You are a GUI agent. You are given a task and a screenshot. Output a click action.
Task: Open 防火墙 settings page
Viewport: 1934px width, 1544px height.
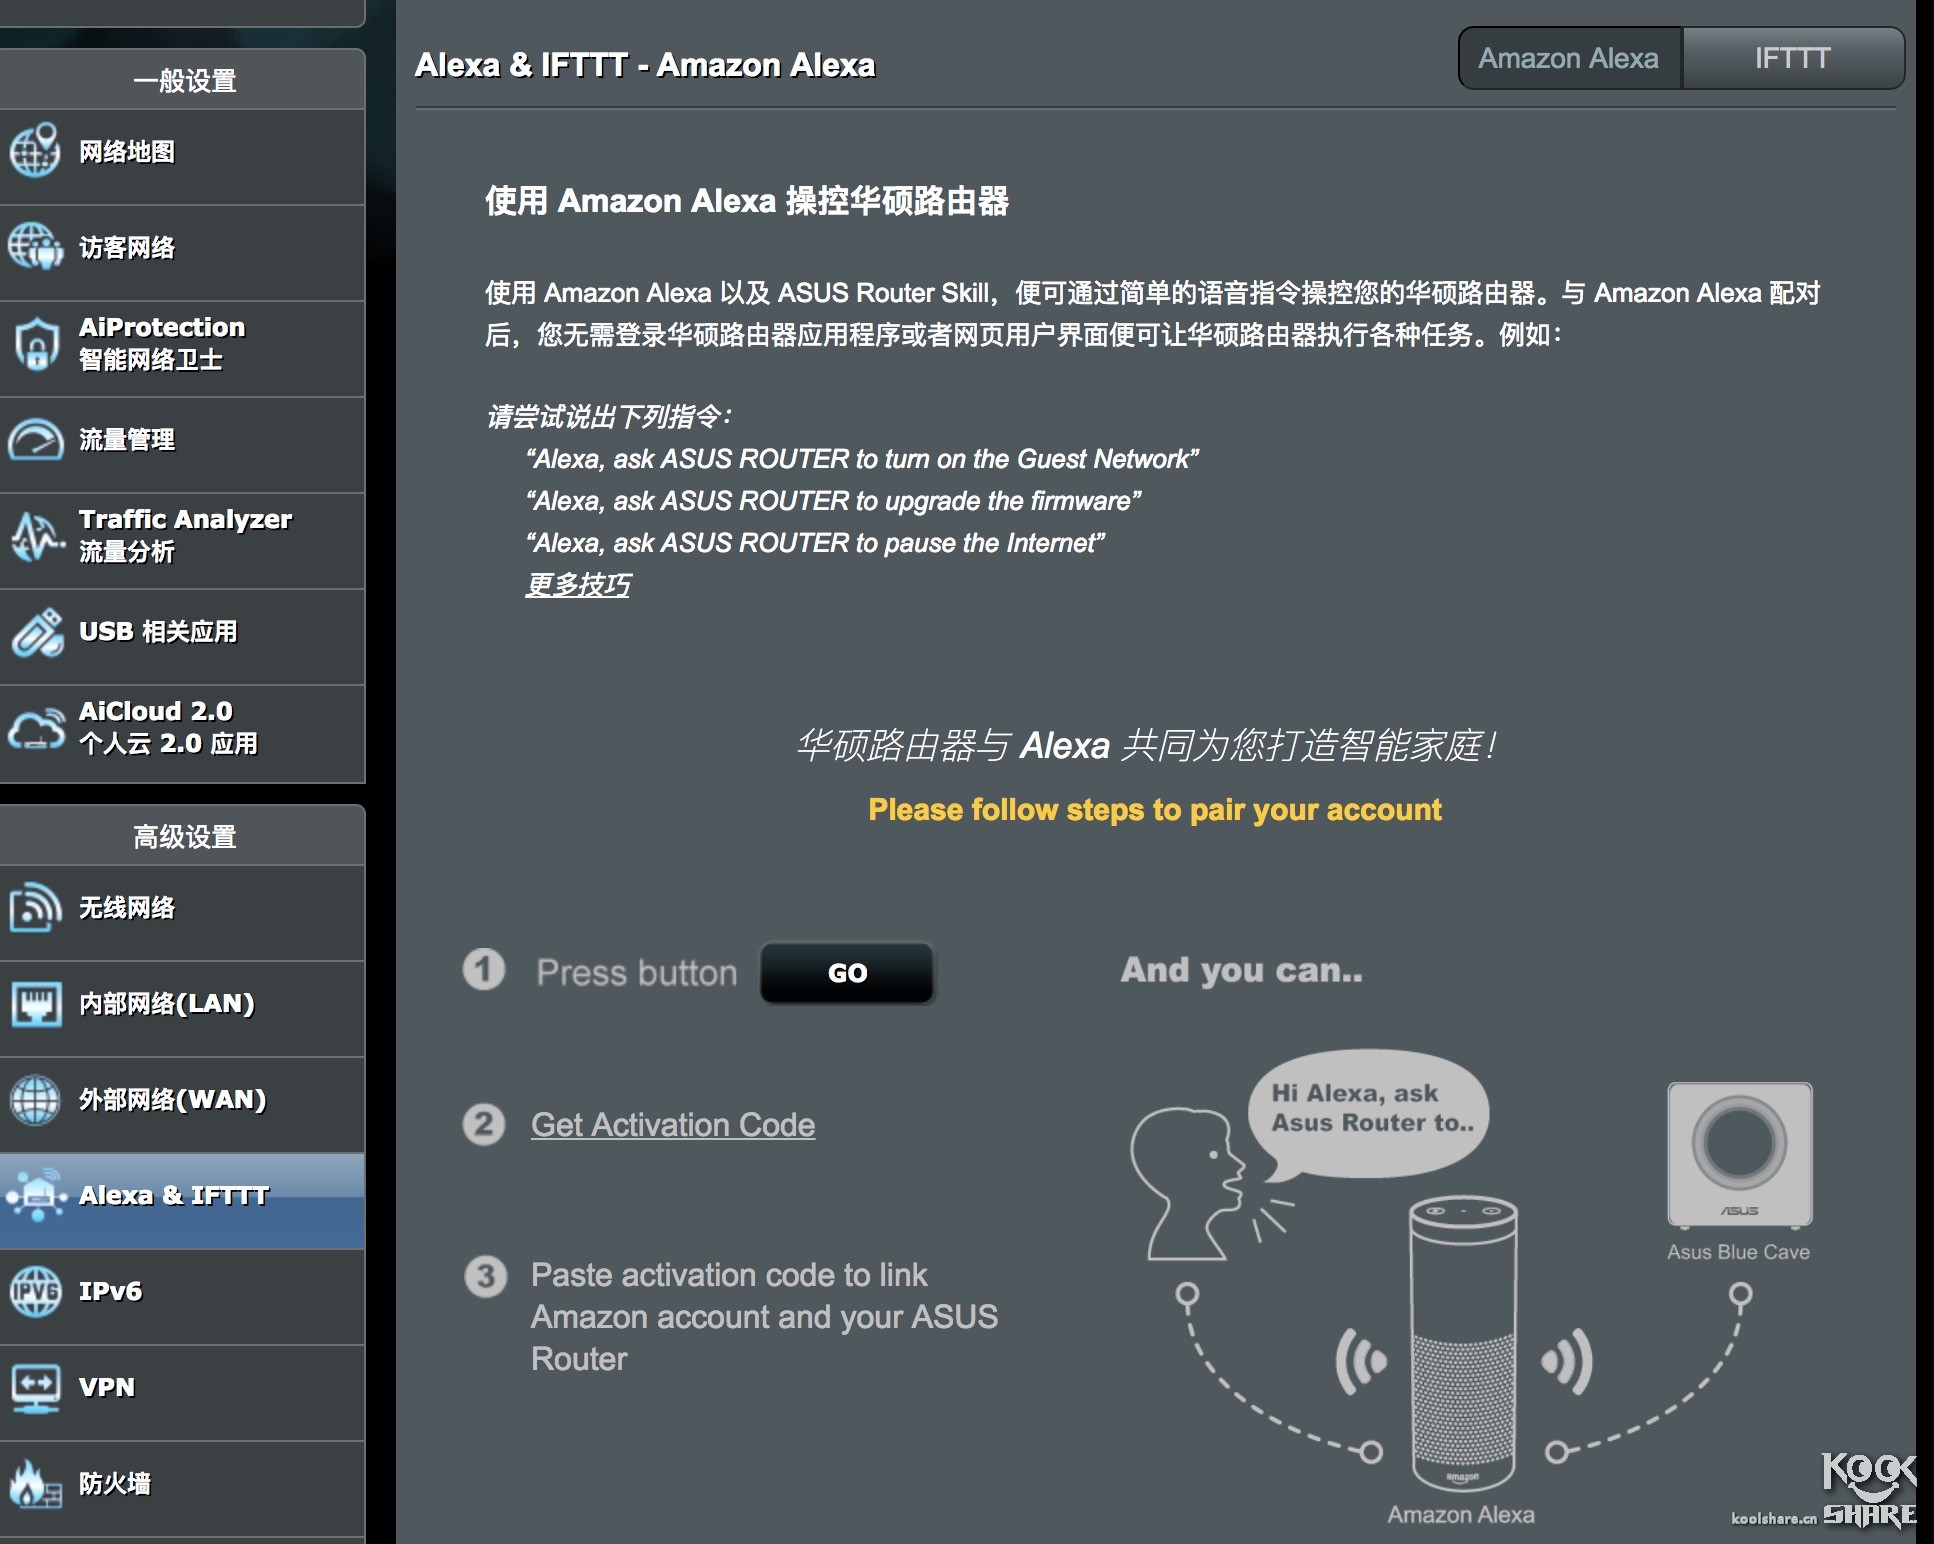coord(182,1489)
